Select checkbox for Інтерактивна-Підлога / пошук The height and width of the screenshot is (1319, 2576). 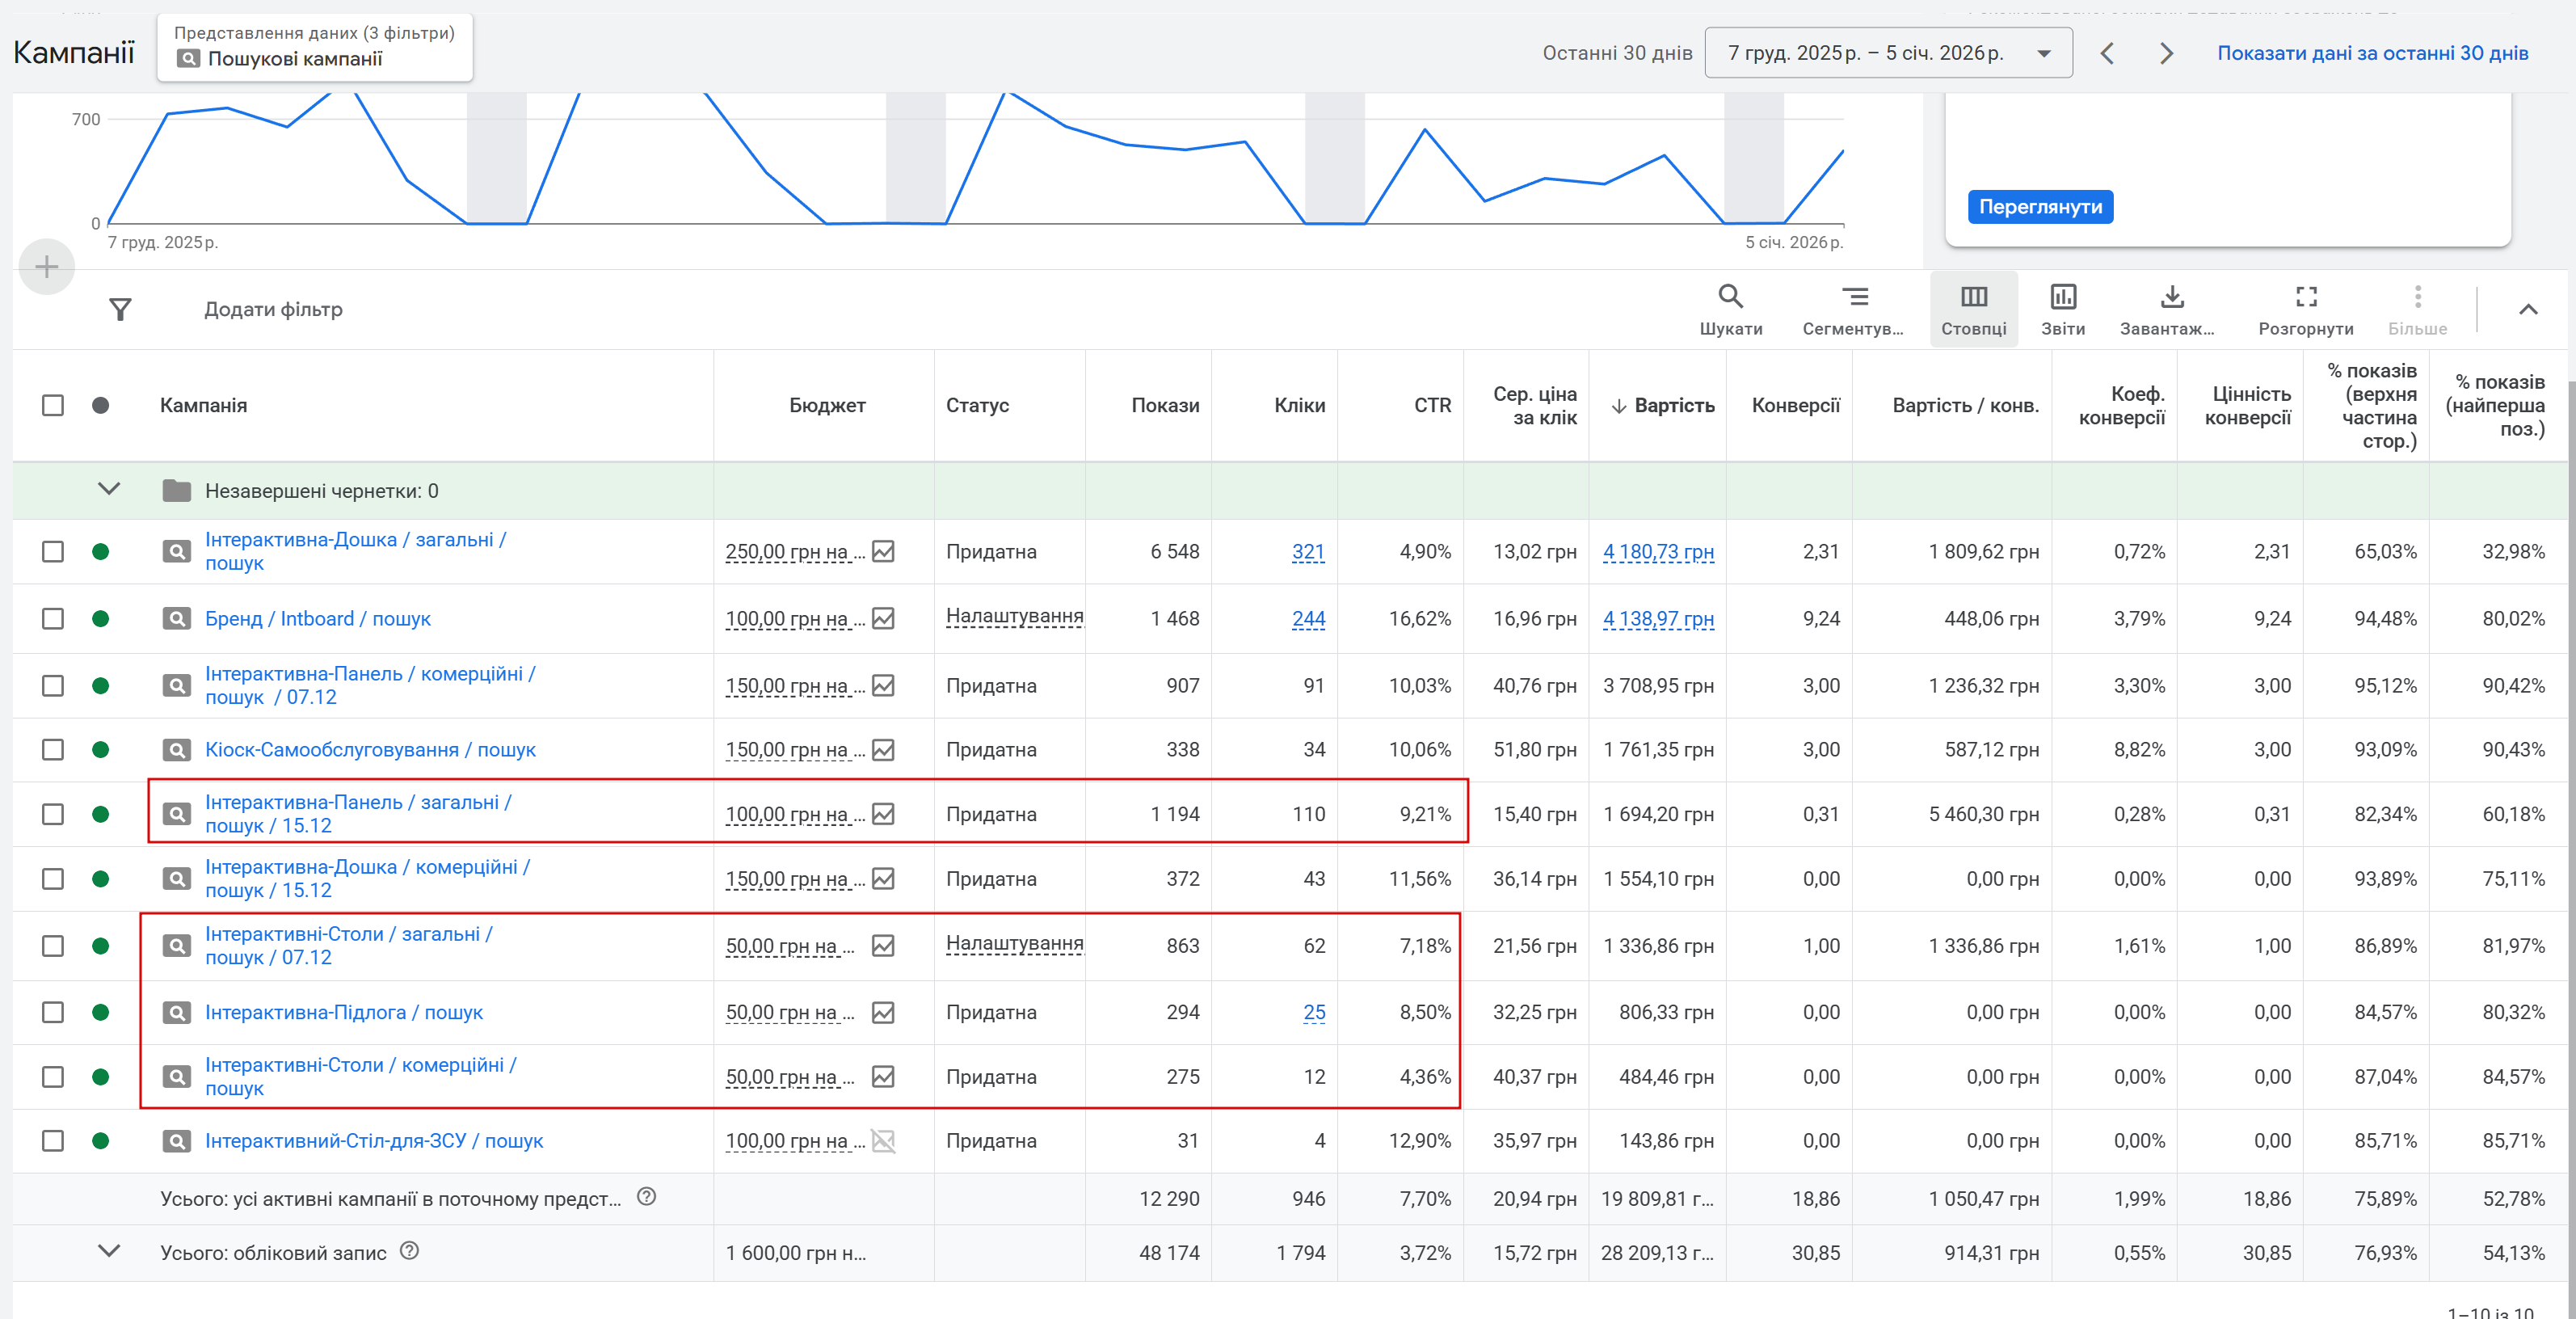pos(53,1013)
